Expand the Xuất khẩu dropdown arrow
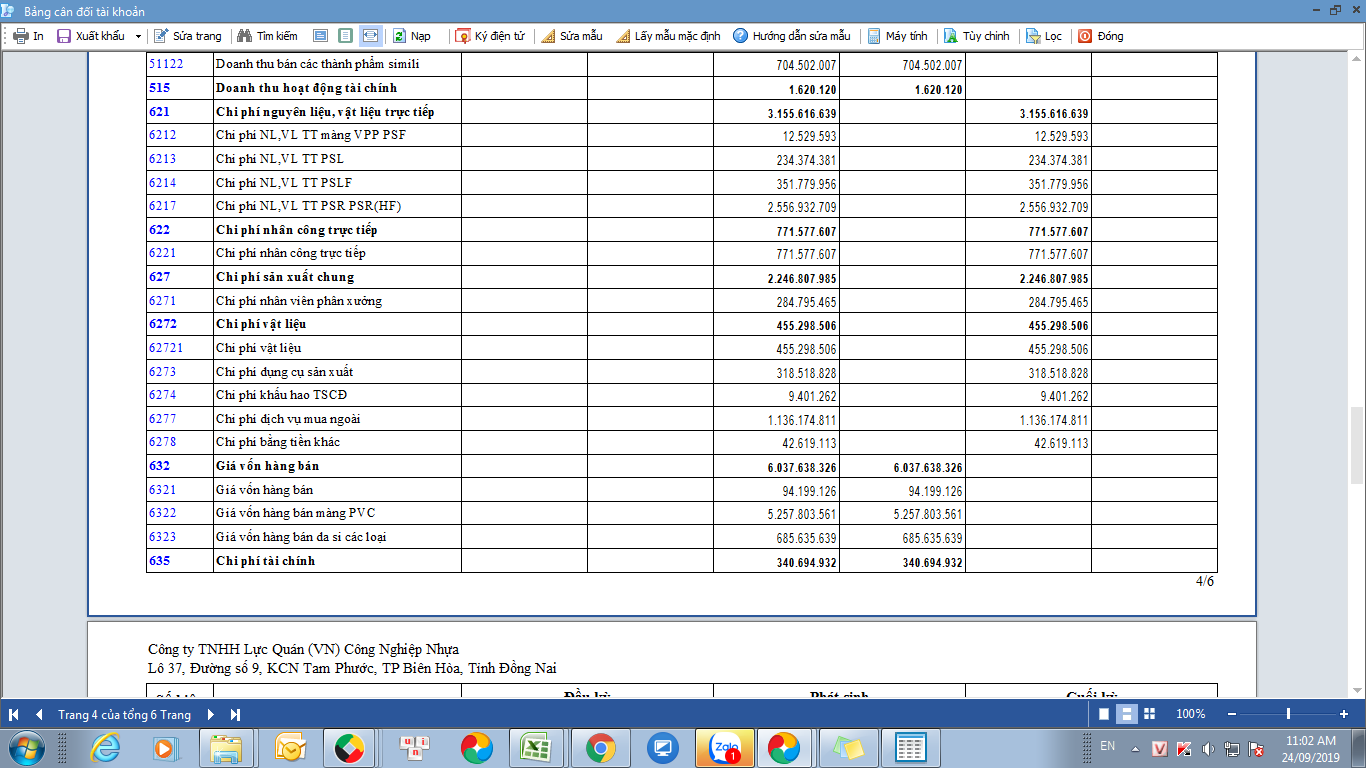The height and width of the screenshot is (768, 1366). pyautogui.click(x=138, y=36)
